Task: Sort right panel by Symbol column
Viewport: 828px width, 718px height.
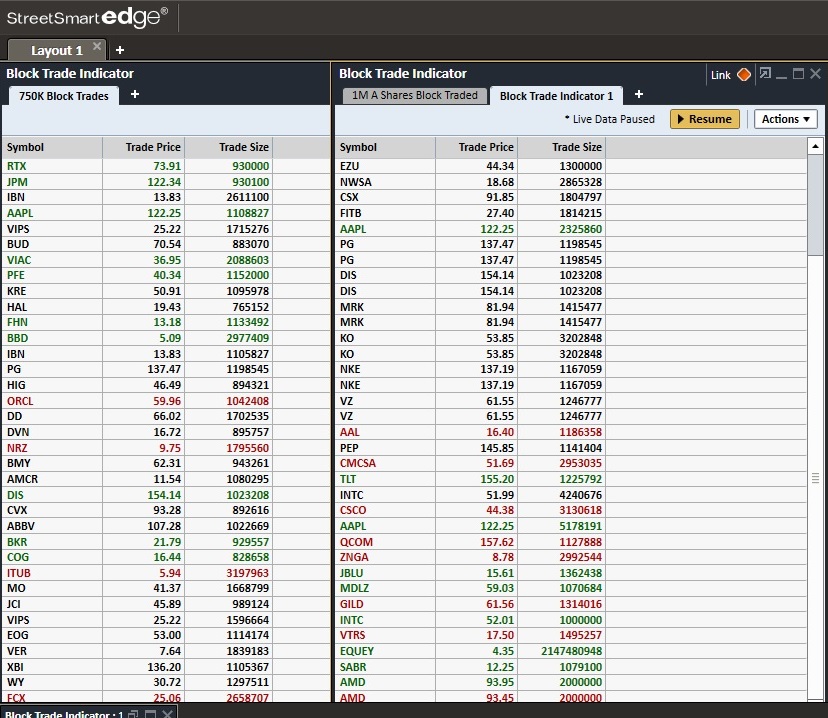Action: pyautogui.click(x=385, y=147)
